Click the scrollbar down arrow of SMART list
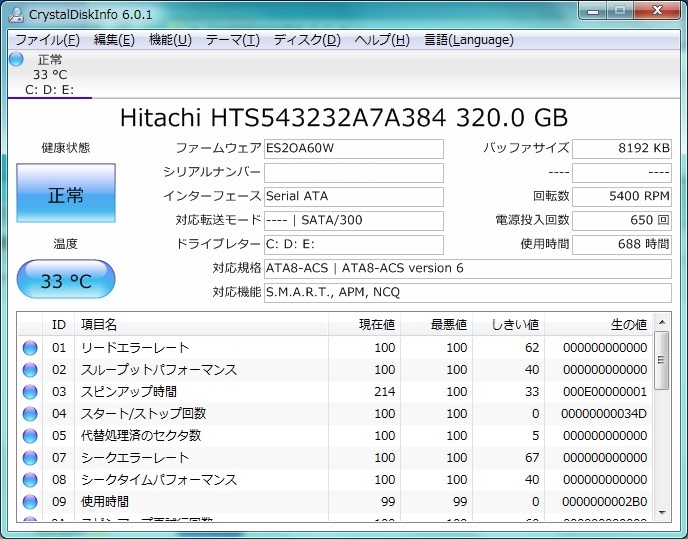688x539 pixels. click(662, 513)
